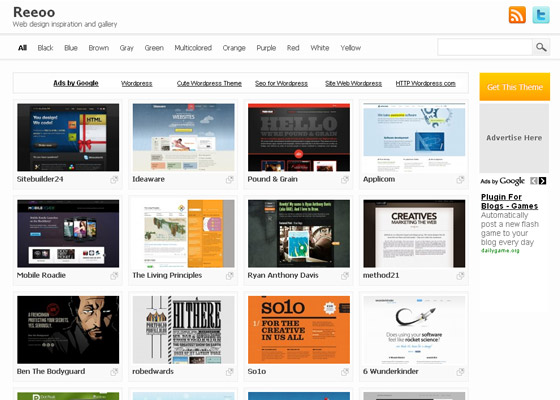Click the Get This Theme button
560x400 pixels.
click(x=515, y=87)
